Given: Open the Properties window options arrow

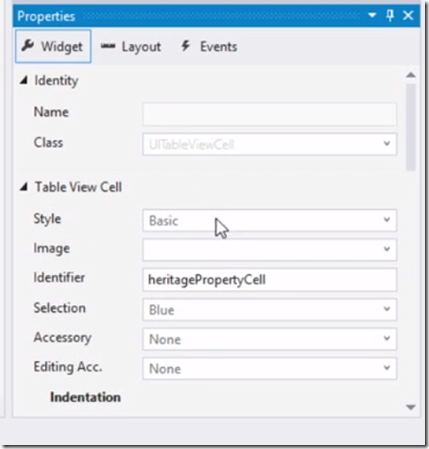Looking at the screenshot, I should tap(372, 15).
